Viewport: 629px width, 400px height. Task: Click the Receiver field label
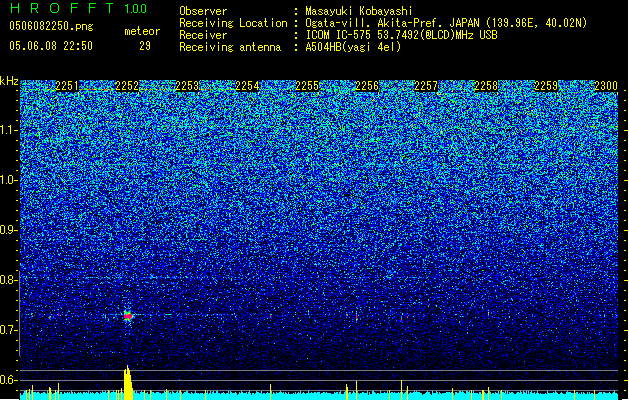click(x=203, y=35)
